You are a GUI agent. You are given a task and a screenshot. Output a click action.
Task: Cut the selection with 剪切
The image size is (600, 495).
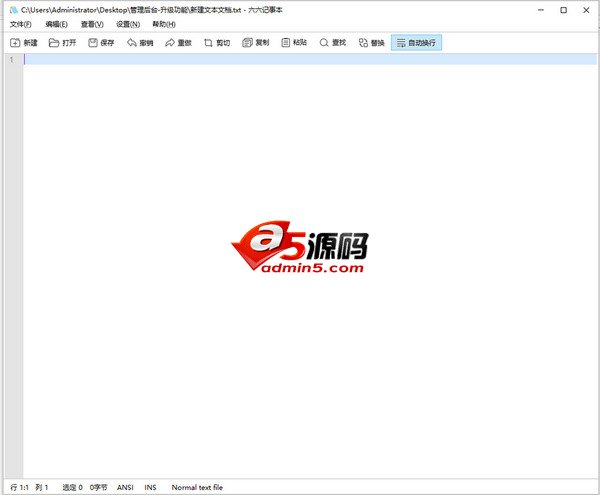[x=217, y=43]
